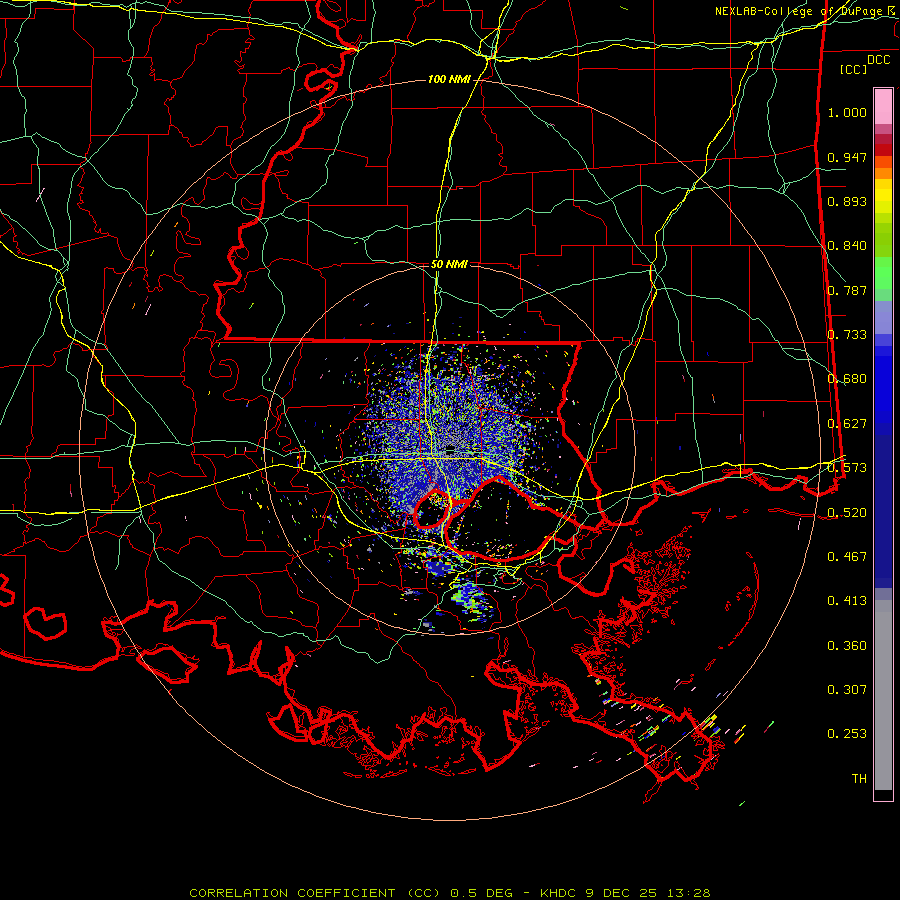Select the 1.000 scale value
The width and height of the screenshot is (900, 900).
click(x=847, y=112)
